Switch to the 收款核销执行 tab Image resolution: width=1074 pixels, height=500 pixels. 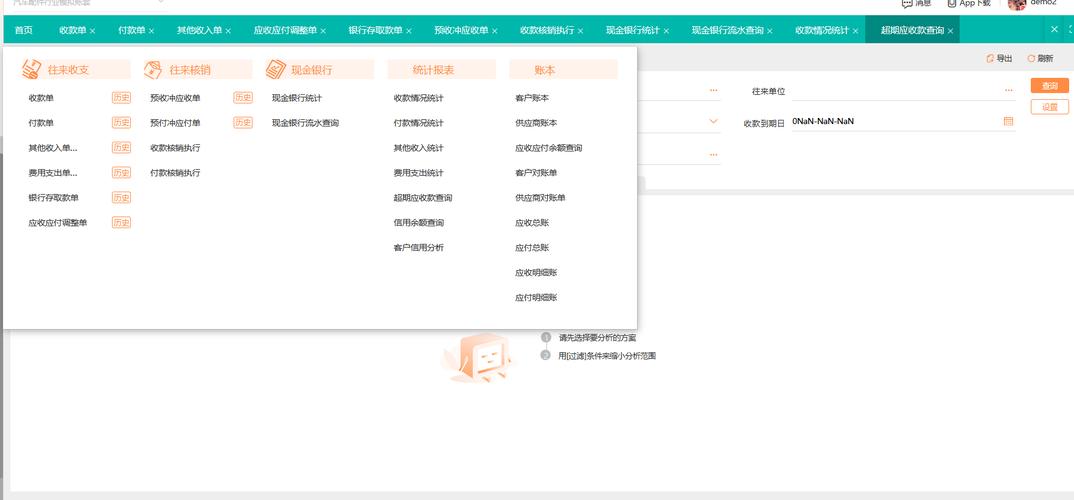(x=547, y=30)
